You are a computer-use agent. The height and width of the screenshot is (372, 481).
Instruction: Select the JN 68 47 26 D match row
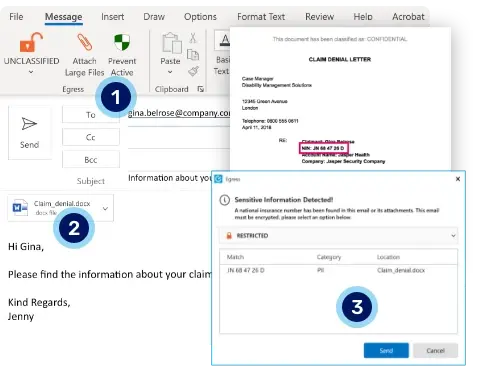(x=338, y=270)
